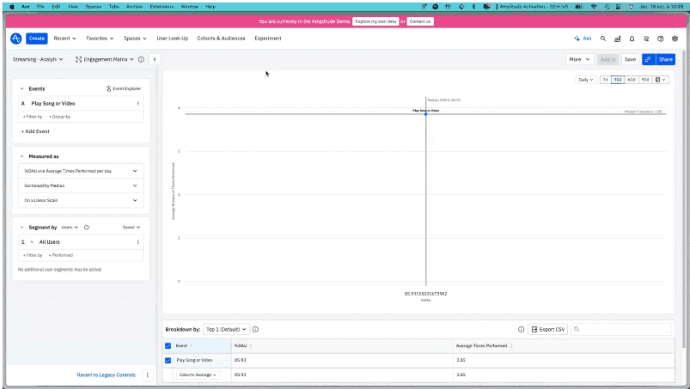The width and height of the screenshot is (690, 389).
Task: Open the Play Song or Video options kebab
Action: click(x=138, y=104)
